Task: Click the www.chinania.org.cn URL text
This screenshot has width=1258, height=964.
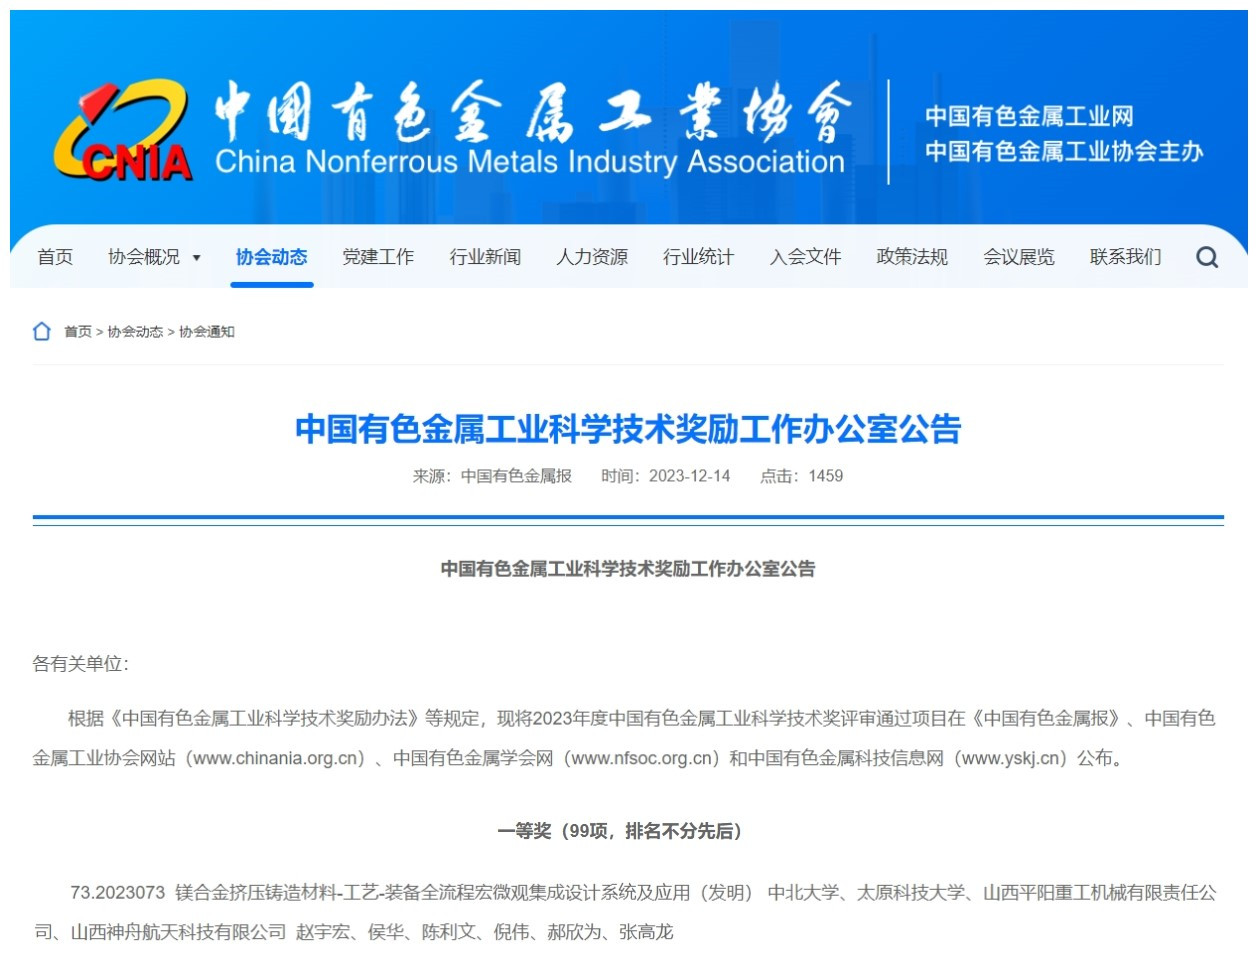Action: 280,759
